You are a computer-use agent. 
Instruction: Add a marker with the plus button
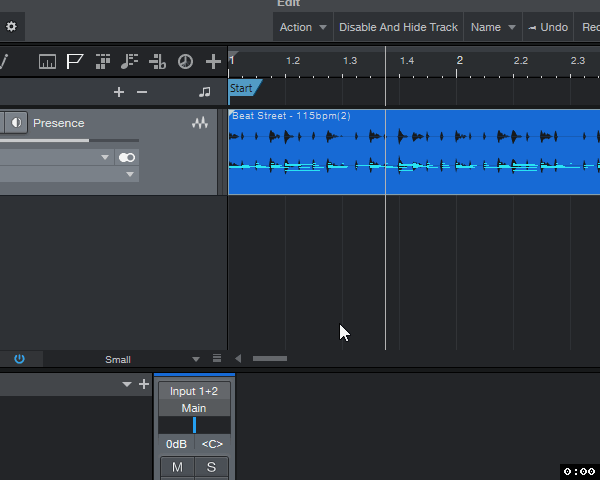point(119,92)
